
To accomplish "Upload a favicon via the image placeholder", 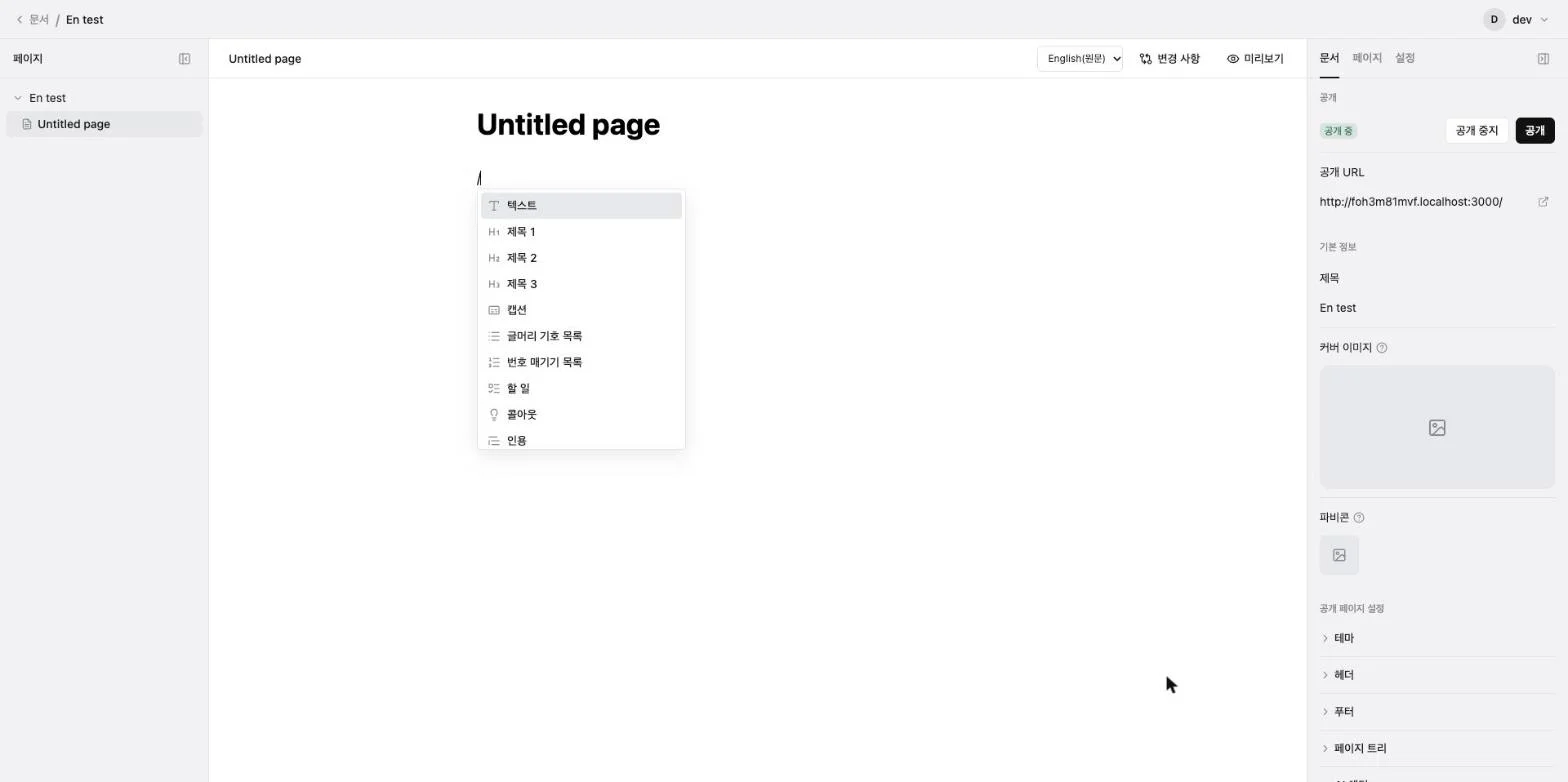I will 1339,555.
